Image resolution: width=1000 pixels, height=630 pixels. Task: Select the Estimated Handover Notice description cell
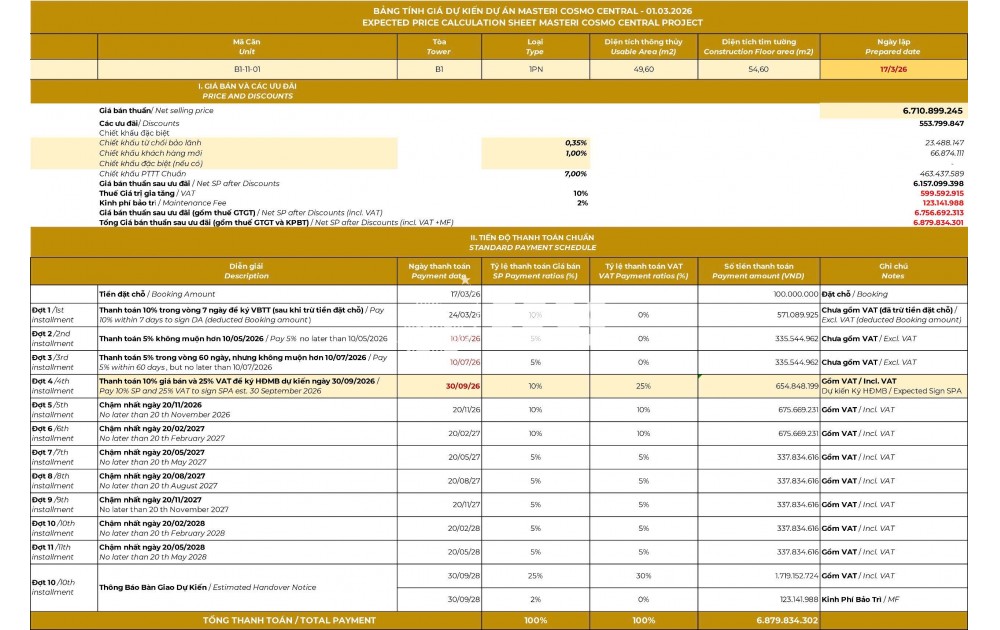coord(247,587)
